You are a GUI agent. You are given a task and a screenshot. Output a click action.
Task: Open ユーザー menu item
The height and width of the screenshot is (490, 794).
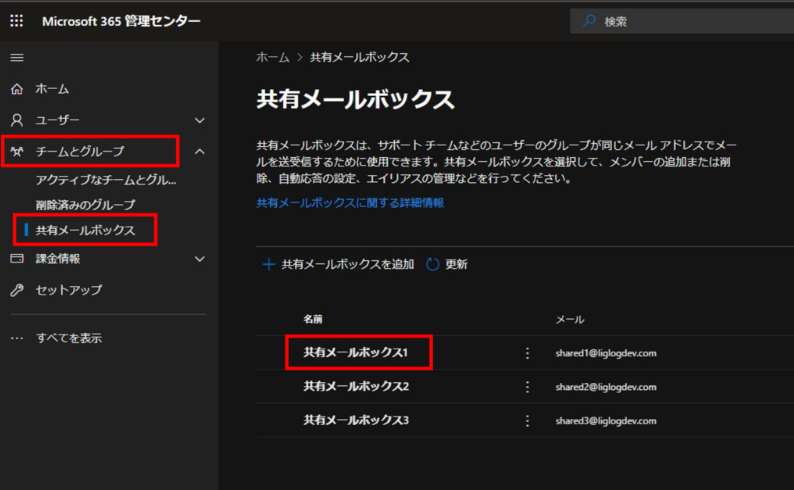tap(57, 120)
